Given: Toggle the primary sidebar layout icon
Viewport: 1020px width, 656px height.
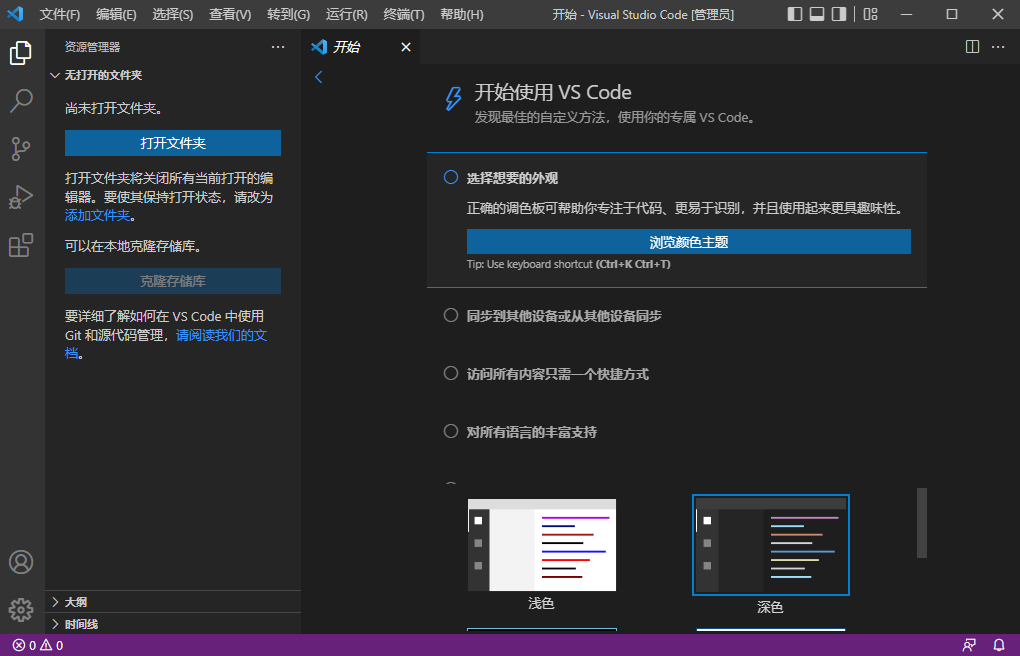Looking at the screenshot, I should pyautogui.click(x=795, y=14).
